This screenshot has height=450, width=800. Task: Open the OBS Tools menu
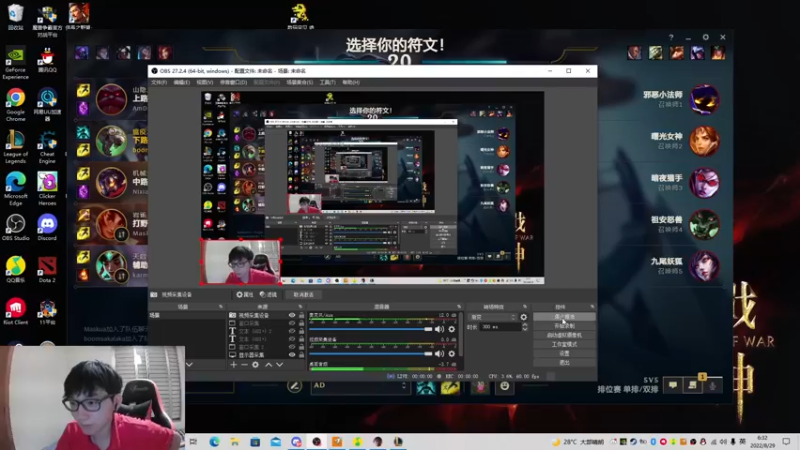(328, 82)
